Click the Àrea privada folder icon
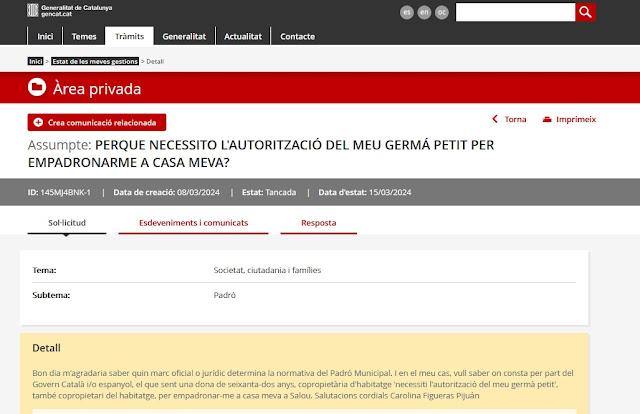Screen dimensions: 640x414 point(37,87)
